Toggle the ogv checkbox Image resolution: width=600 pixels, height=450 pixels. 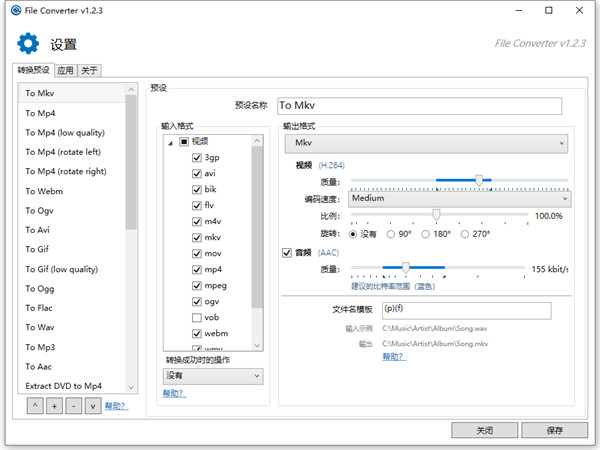click(197, 302)
